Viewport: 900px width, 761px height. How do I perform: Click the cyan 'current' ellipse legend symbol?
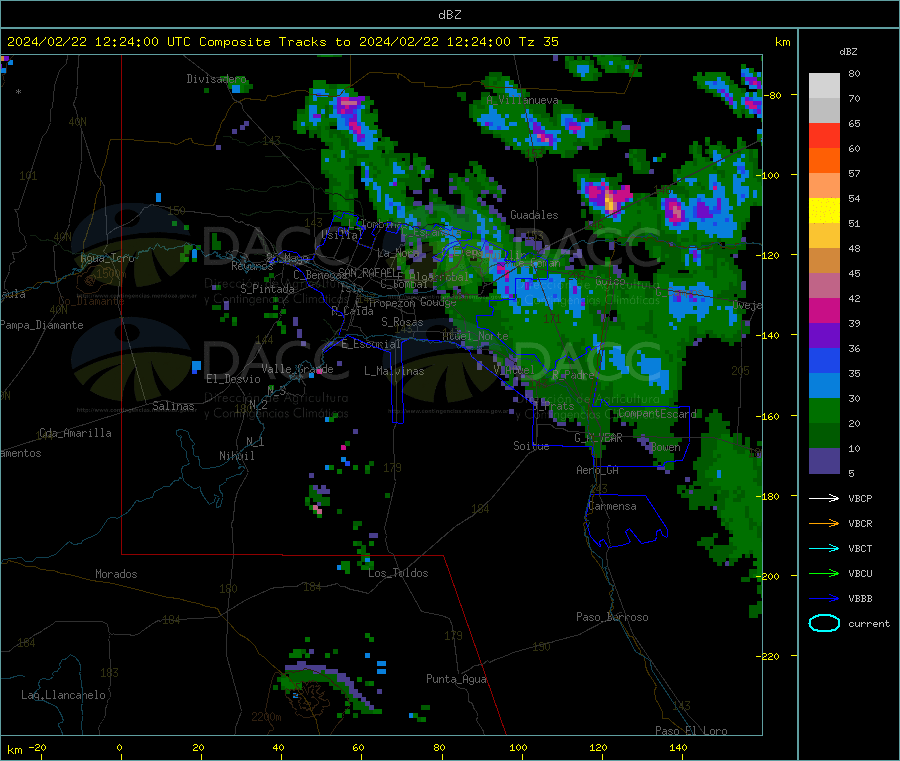click(x=824, y=623)
